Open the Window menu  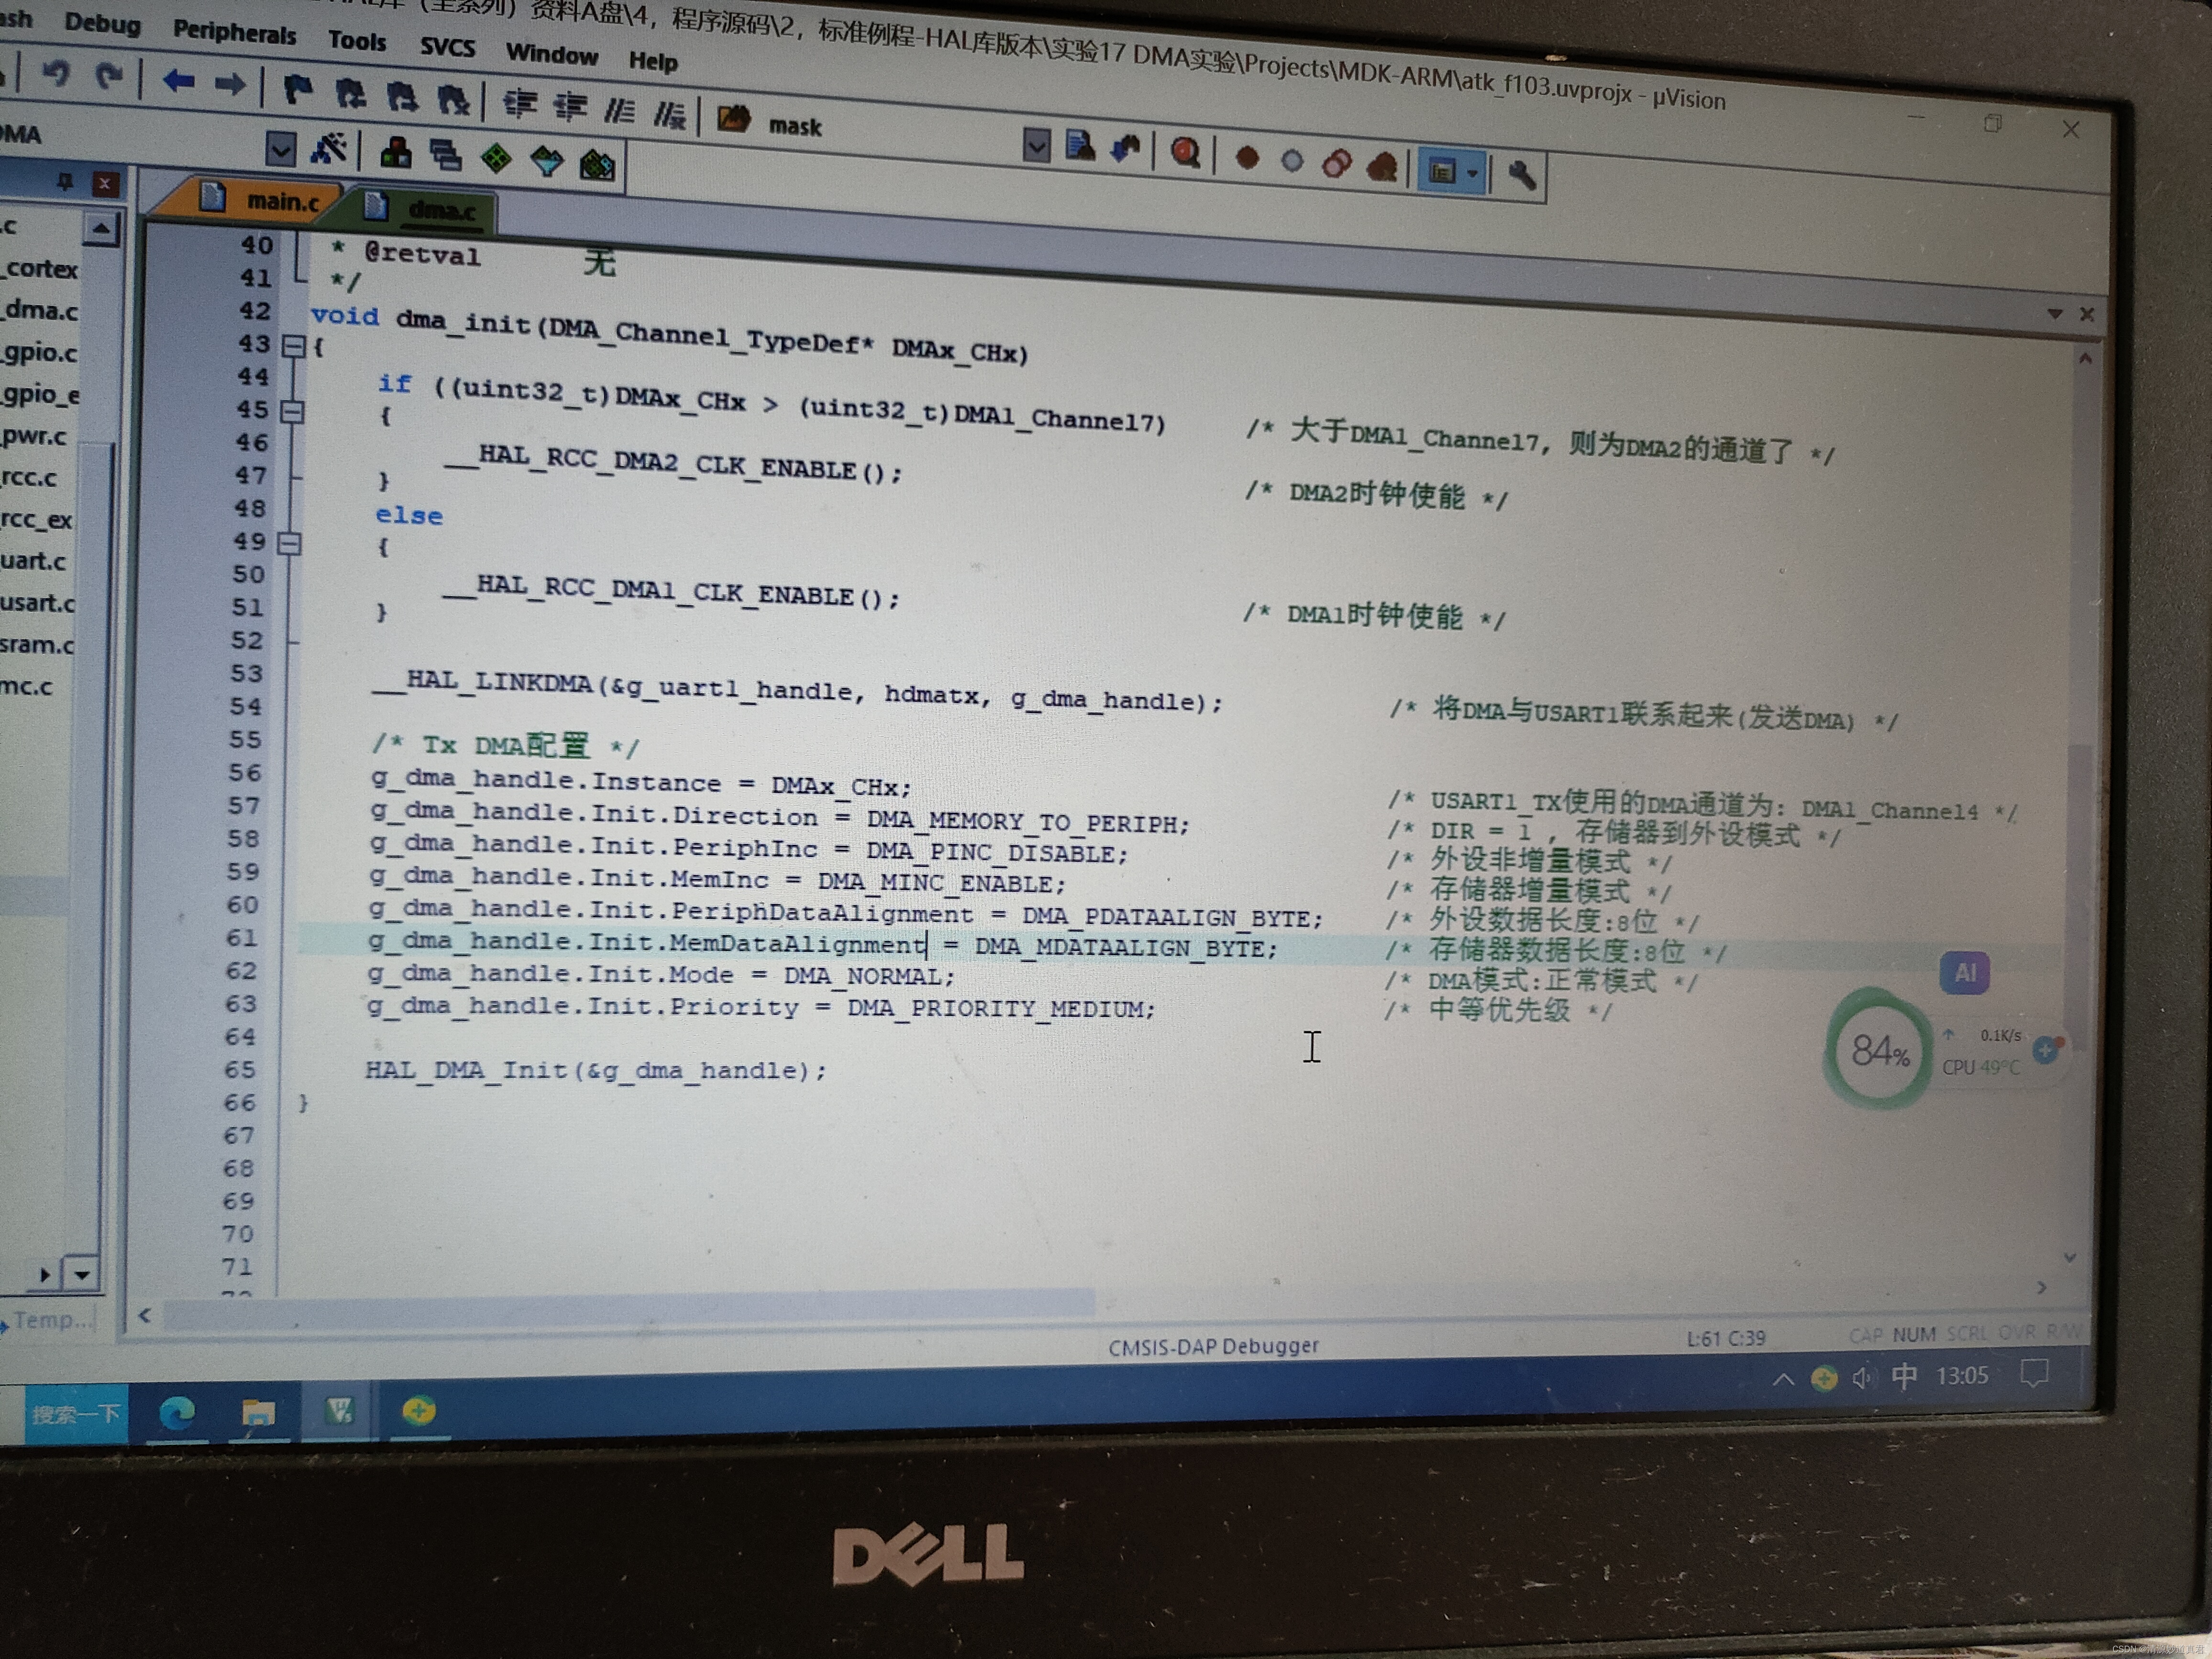(x=551, y=54)
